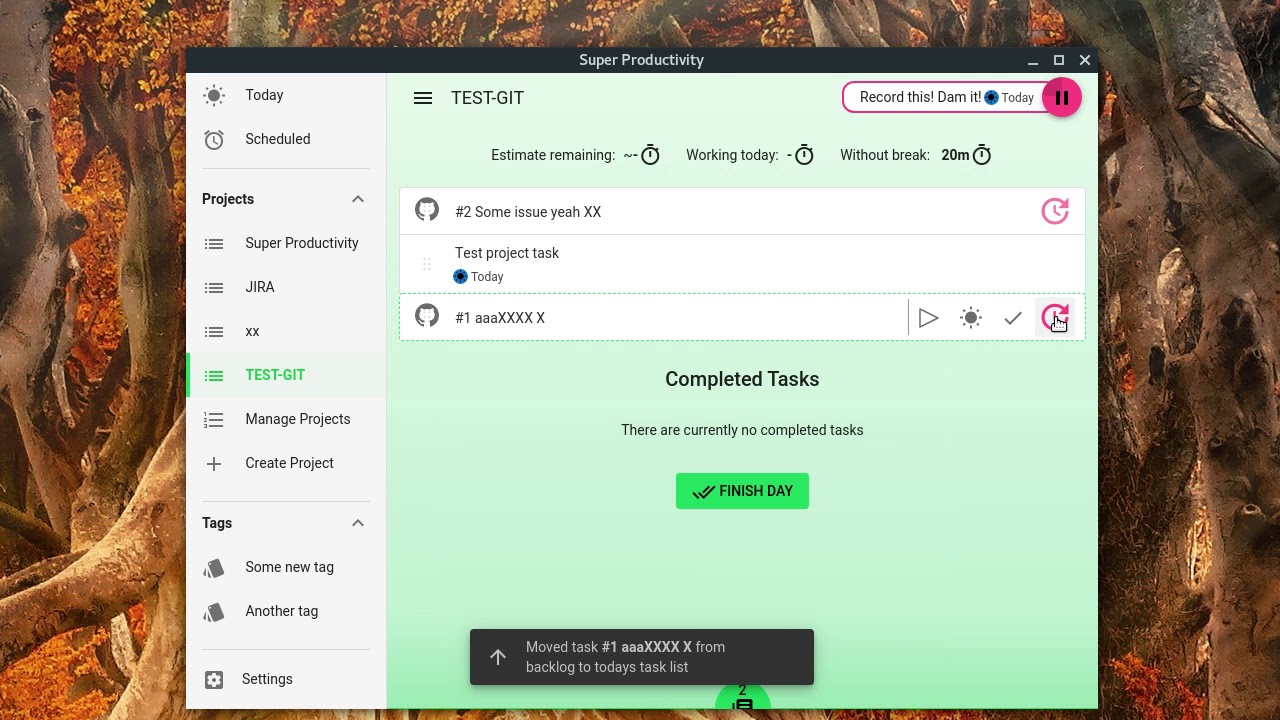
Task: Click the Record this! Dam it! current task
Action: coord(945,98)
